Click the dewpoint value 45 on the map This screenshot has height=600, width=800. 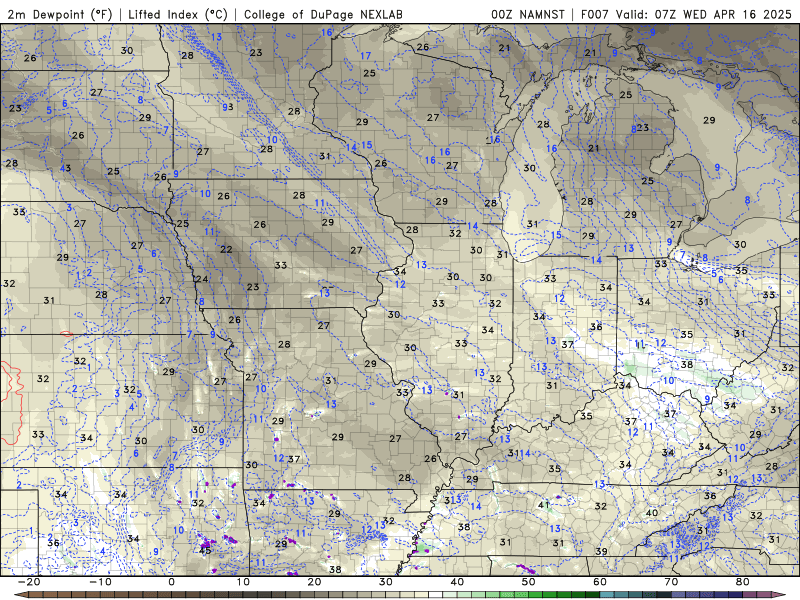(205, 551)
